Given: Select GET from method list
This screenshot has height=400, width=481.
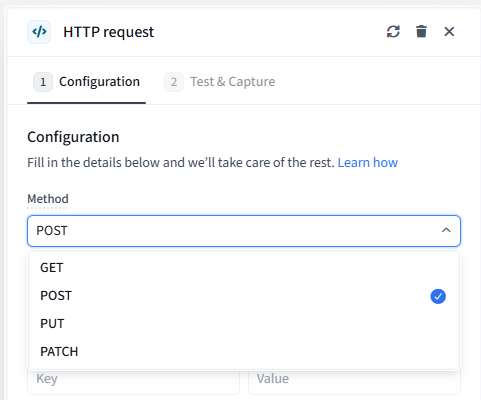Looking at the screenshot, I should [x=244, y=268].
